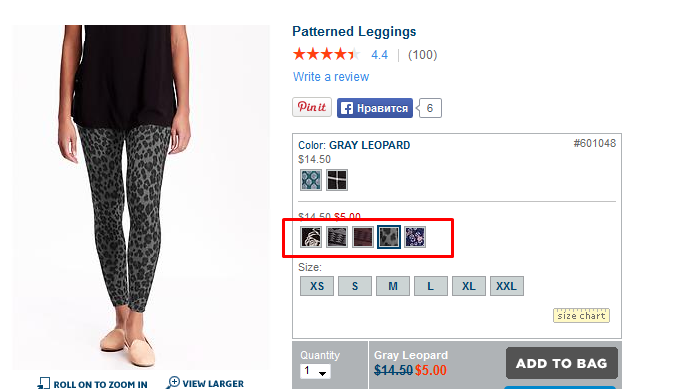The width and height of the screenshot is (683, 389).
Task: Open the Facebook like count bubble
Action: [429, 108]
